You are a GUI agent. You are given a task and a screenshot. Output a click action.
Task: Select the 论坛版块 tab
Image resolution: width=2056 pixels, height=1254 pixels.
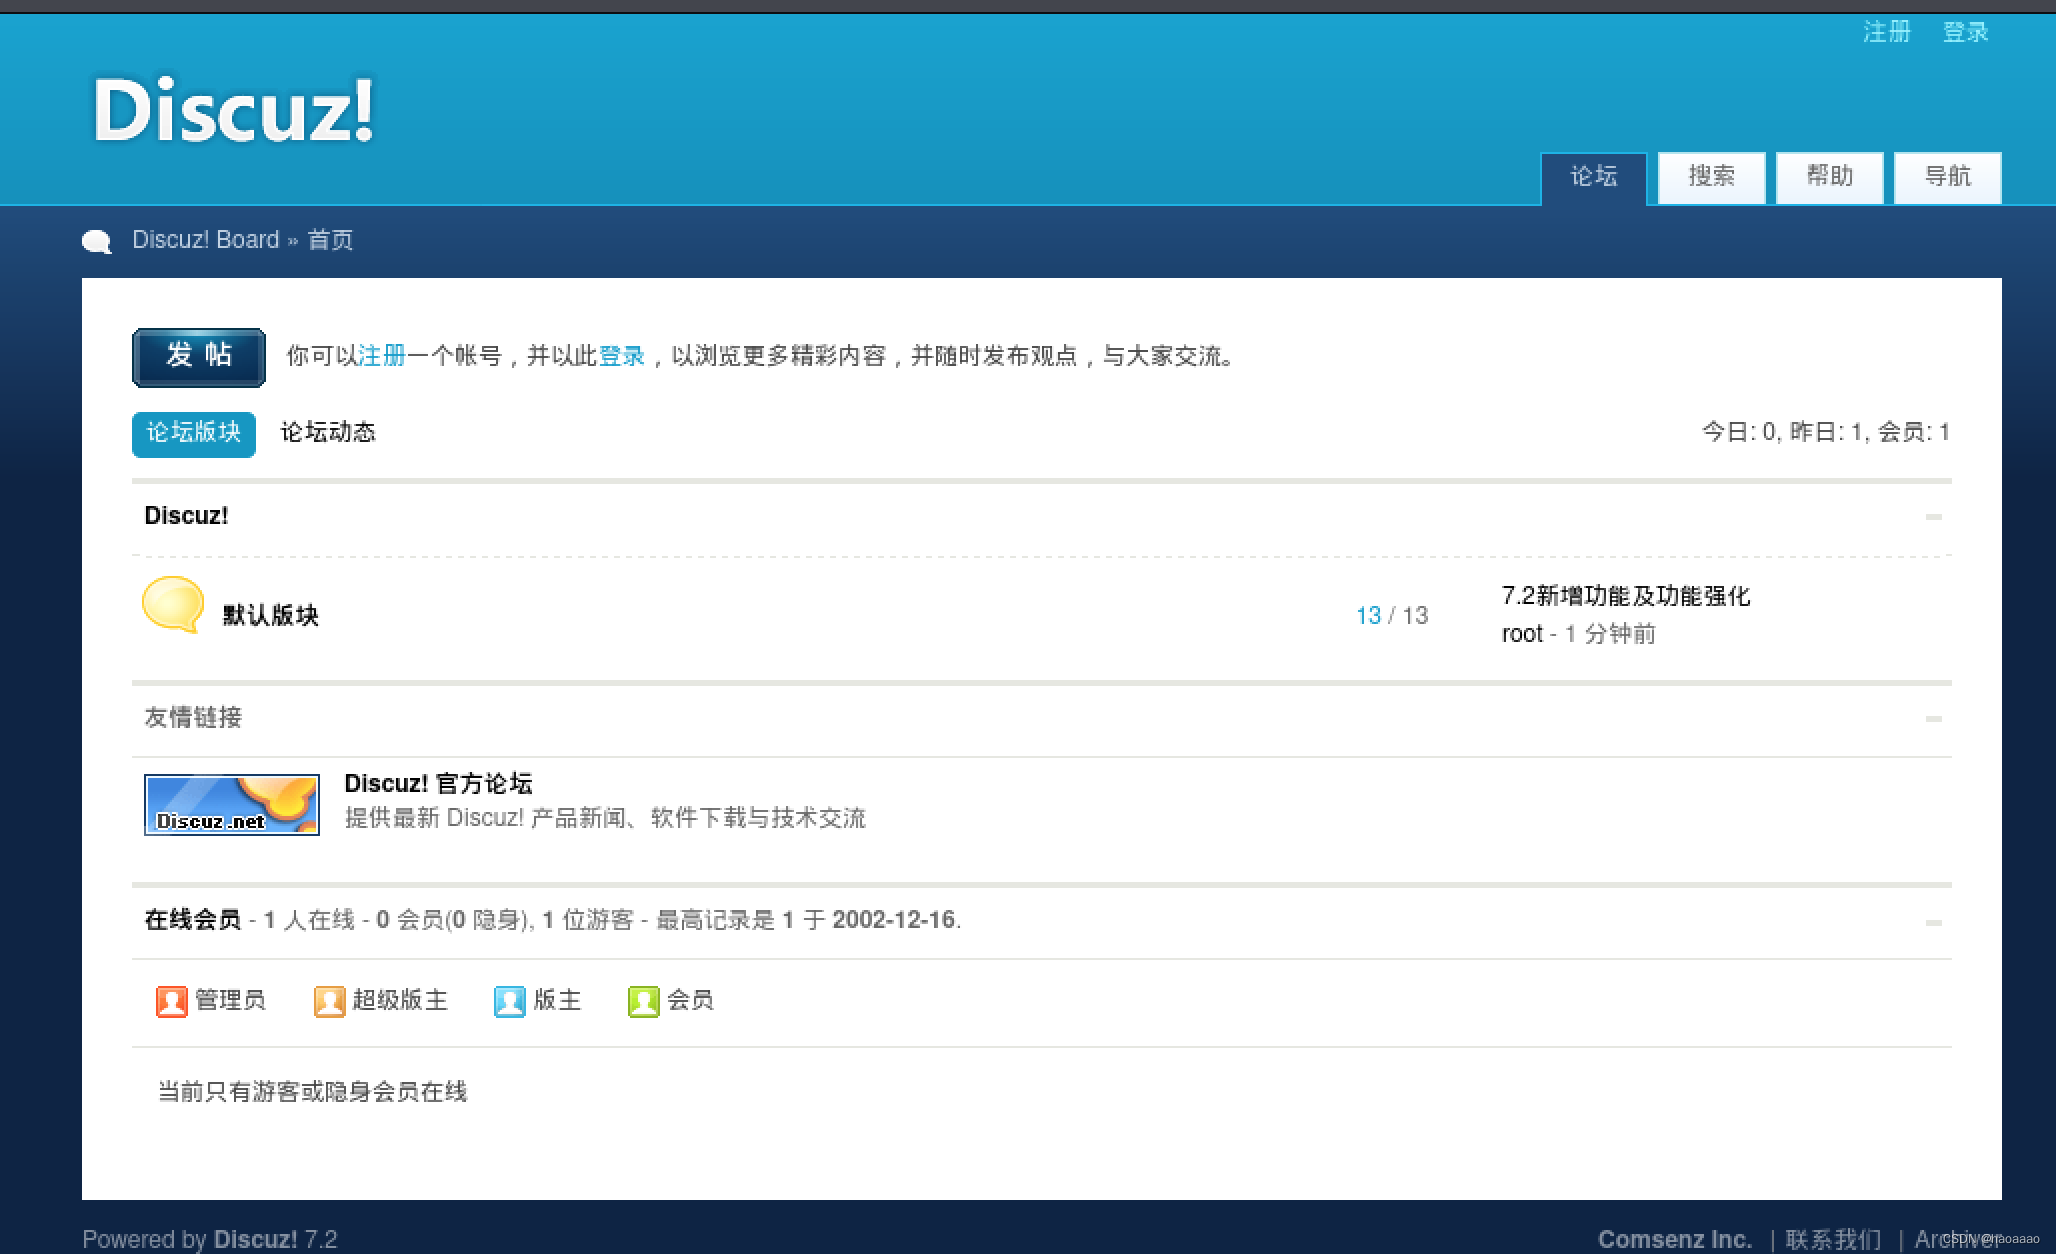point(194,433)
